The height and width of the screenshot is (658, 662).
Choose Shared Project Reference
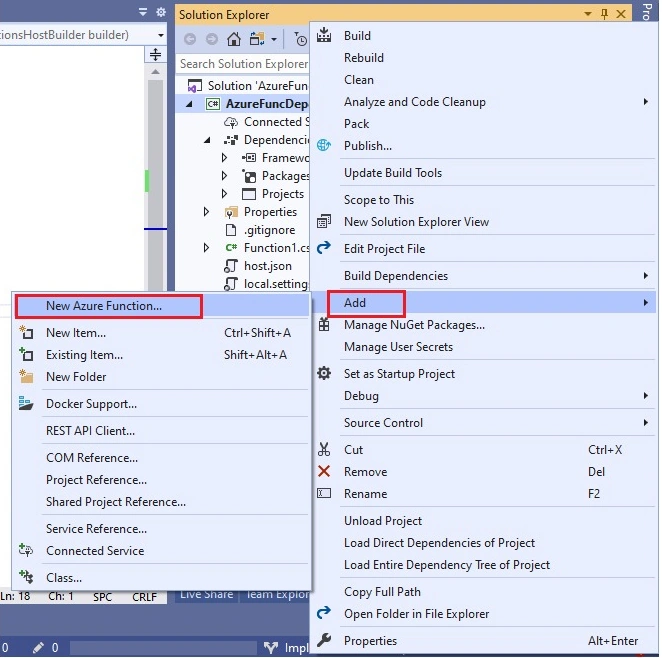click(x=116, y=501)
